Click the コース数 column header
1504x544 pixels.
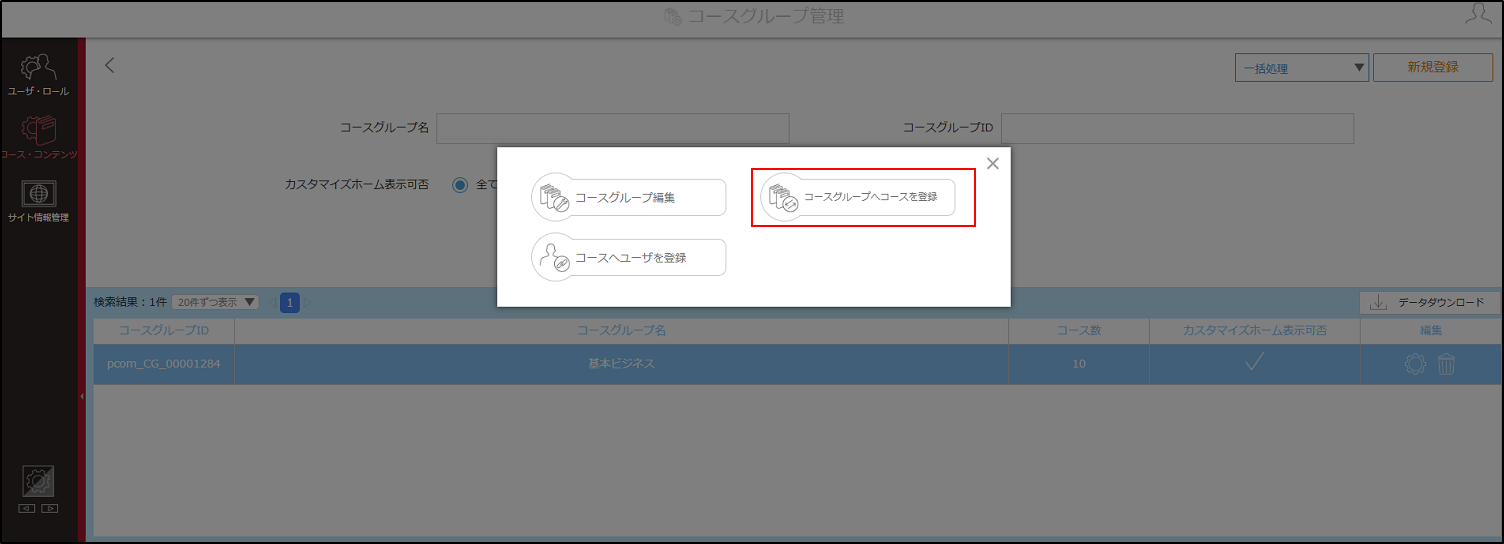1079,330
